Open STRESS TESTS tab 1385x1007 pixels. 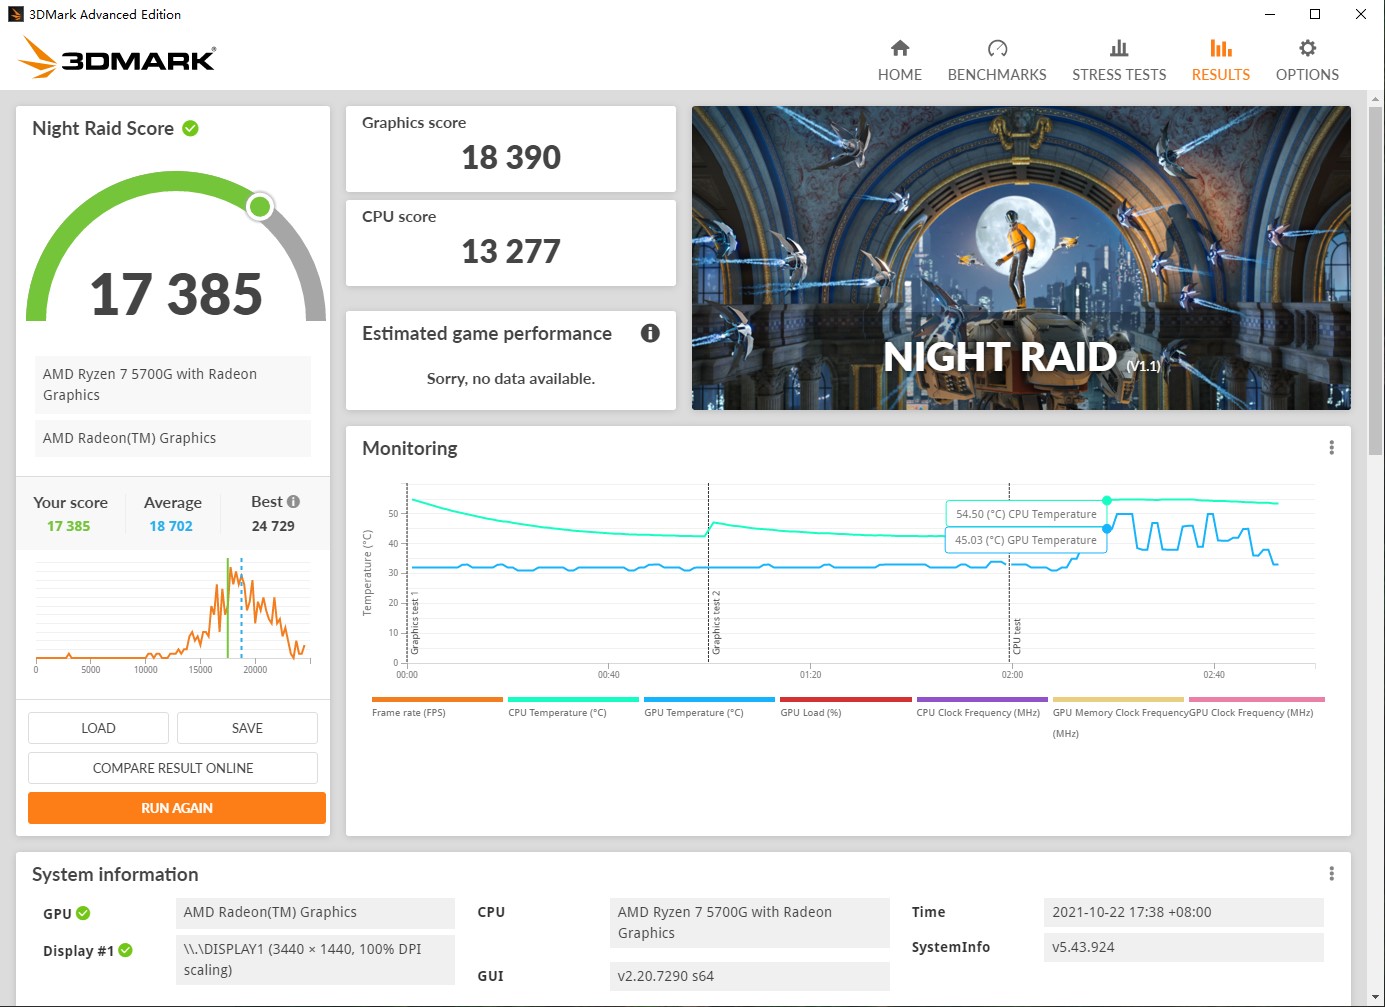click(x=1119, y=61)
